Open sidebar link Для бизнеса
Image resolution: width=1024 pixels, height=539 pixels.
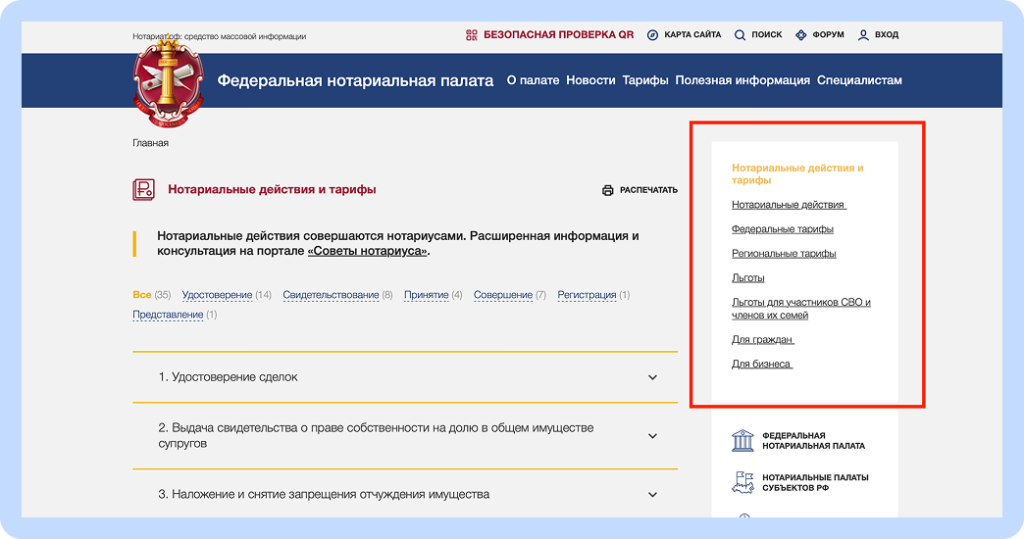pos(762,364)
